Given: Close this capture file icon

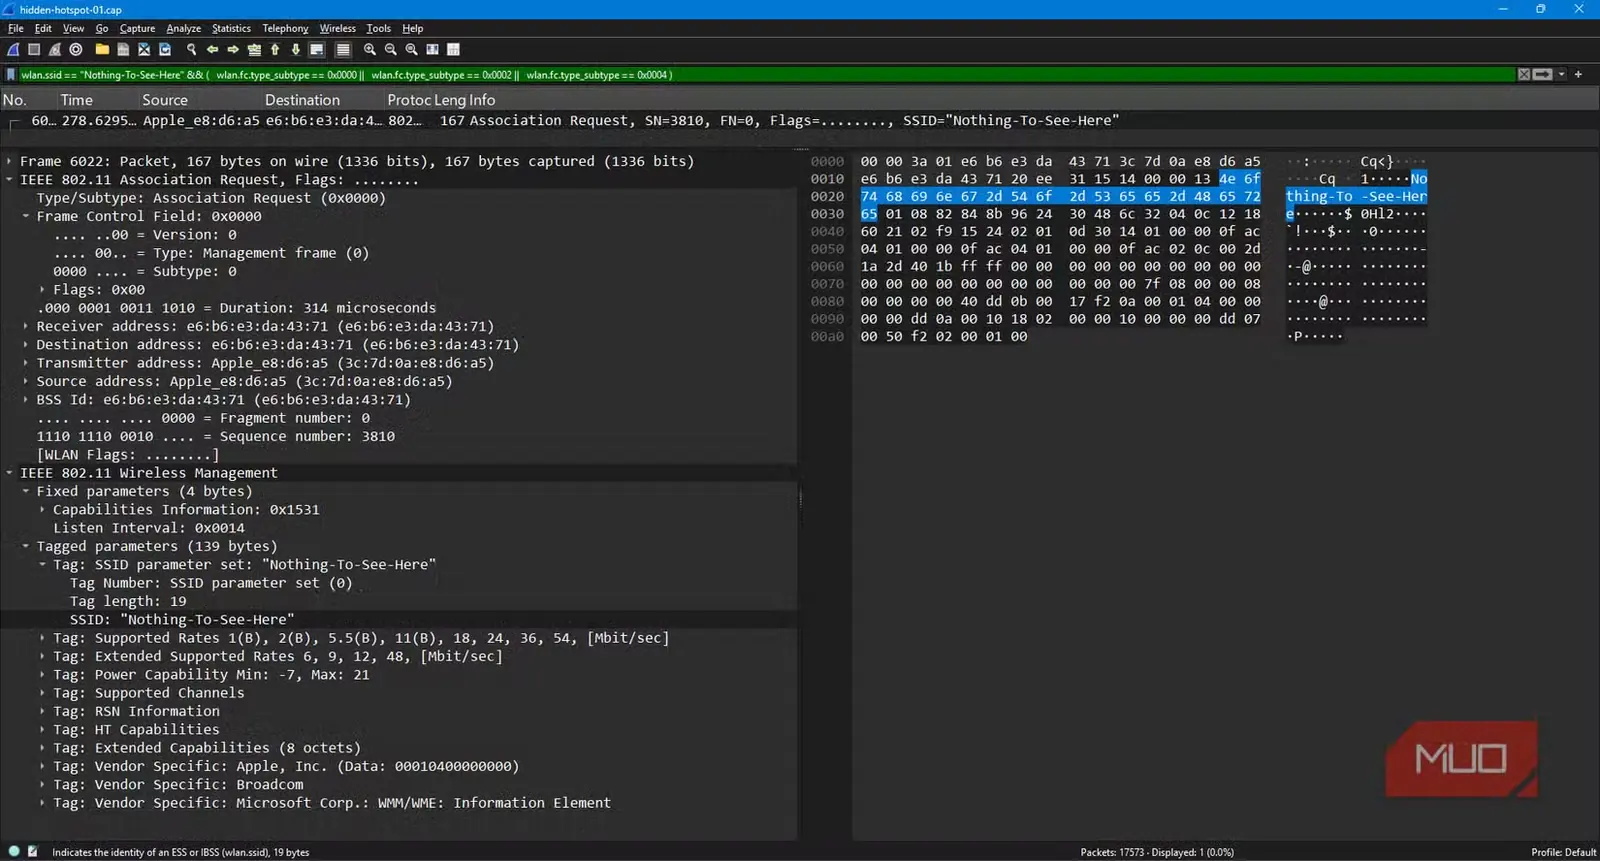Looking at the screenshot, I should point(144,49).
